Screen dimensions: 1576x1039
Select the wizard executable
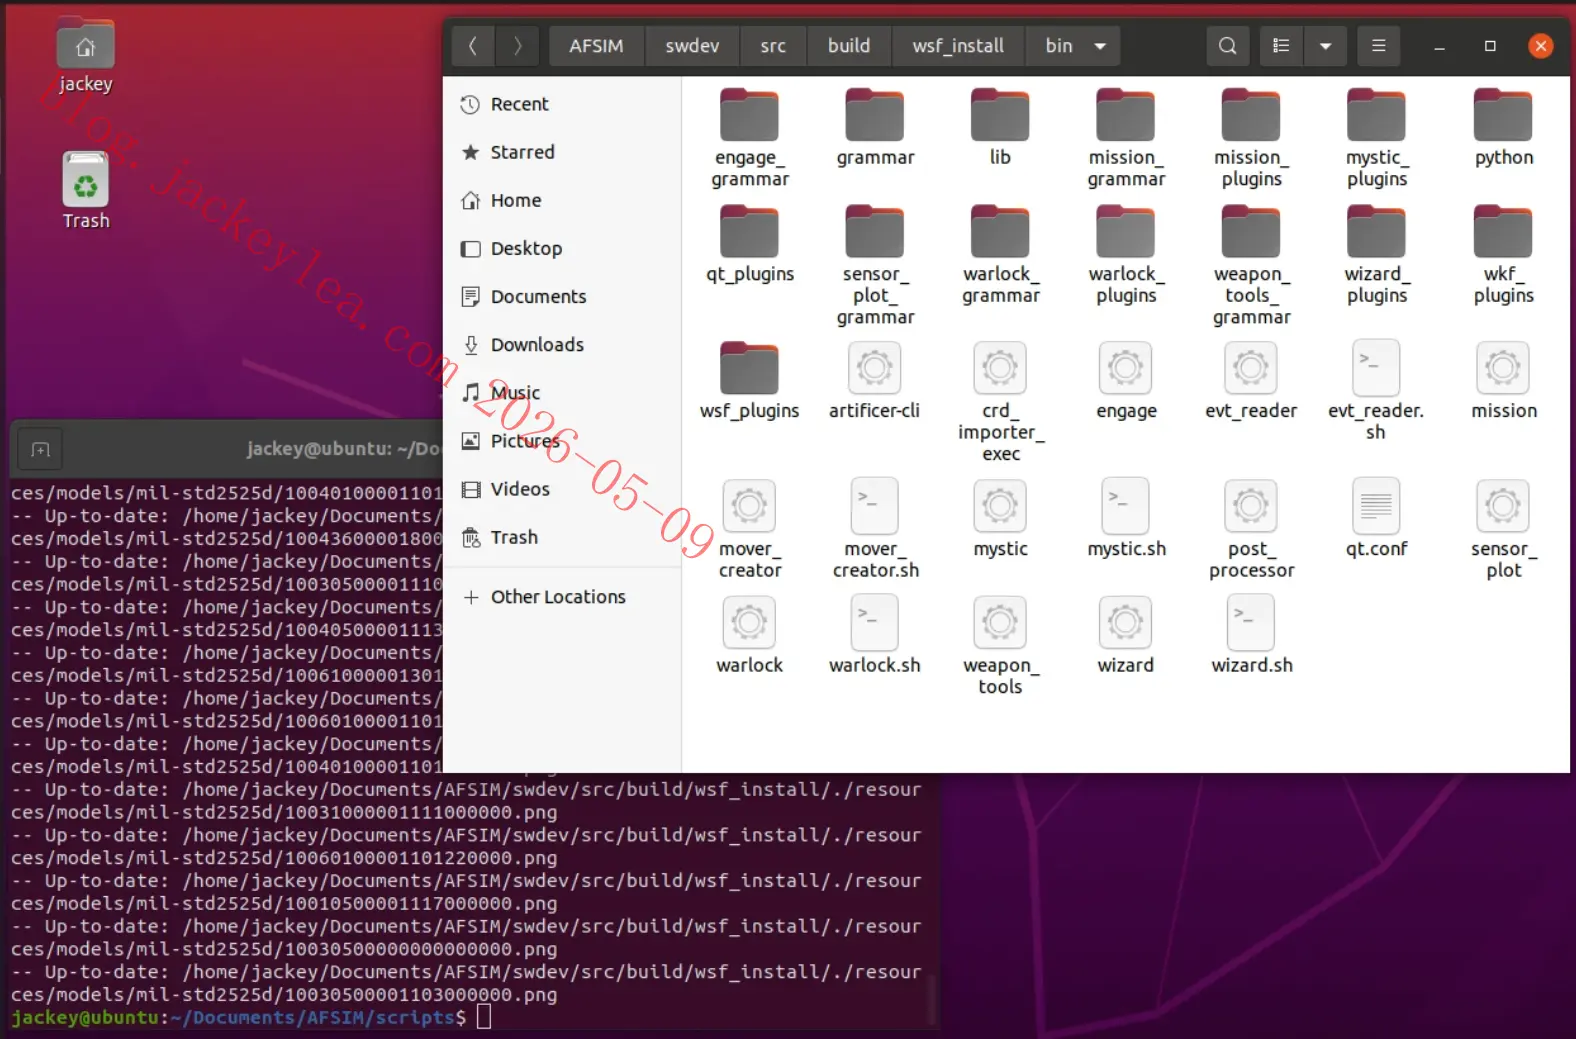tap(1125, 636)
